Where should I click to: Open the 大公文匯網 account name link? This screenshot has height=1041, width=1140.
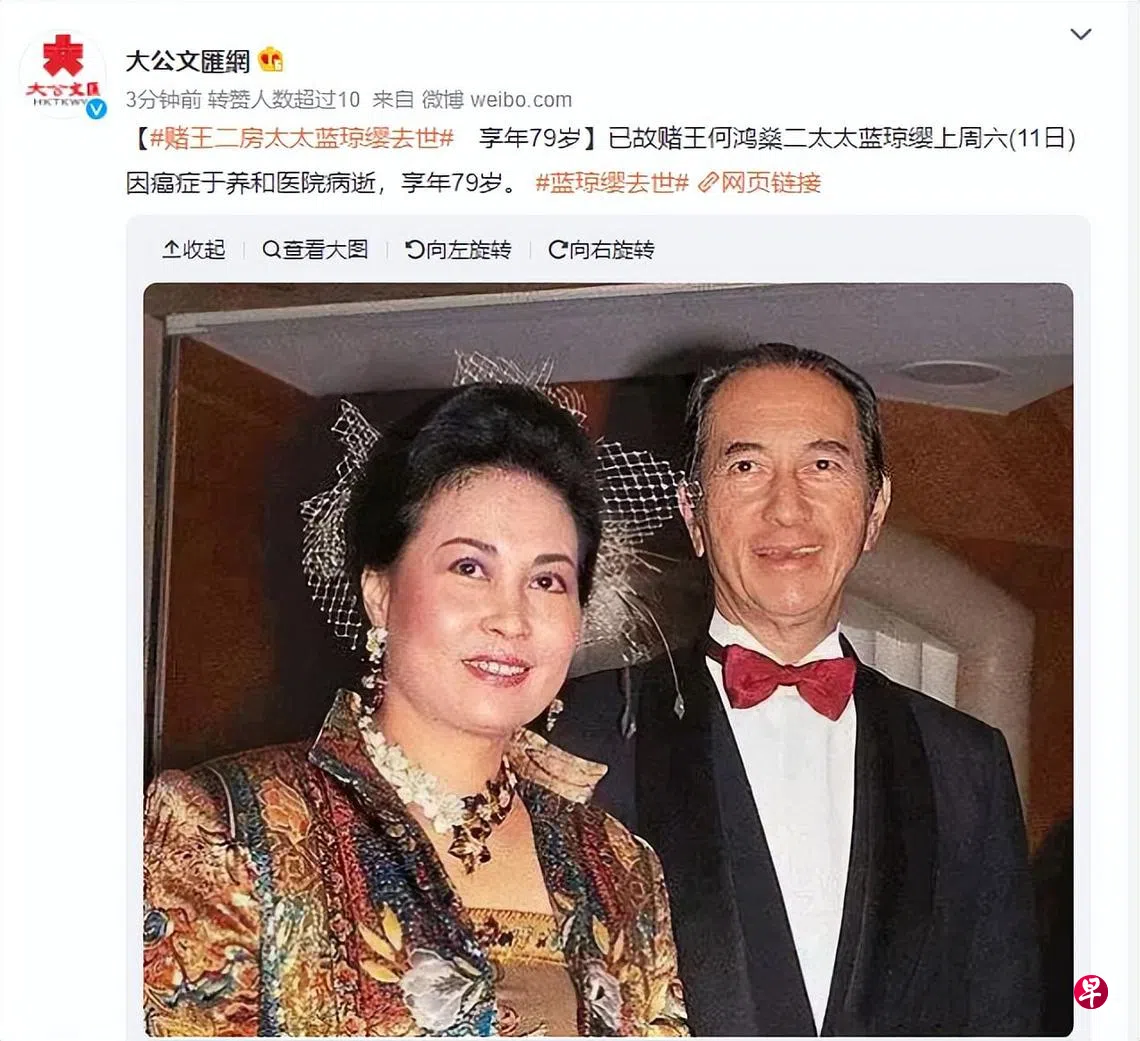[x=188, y=61]
